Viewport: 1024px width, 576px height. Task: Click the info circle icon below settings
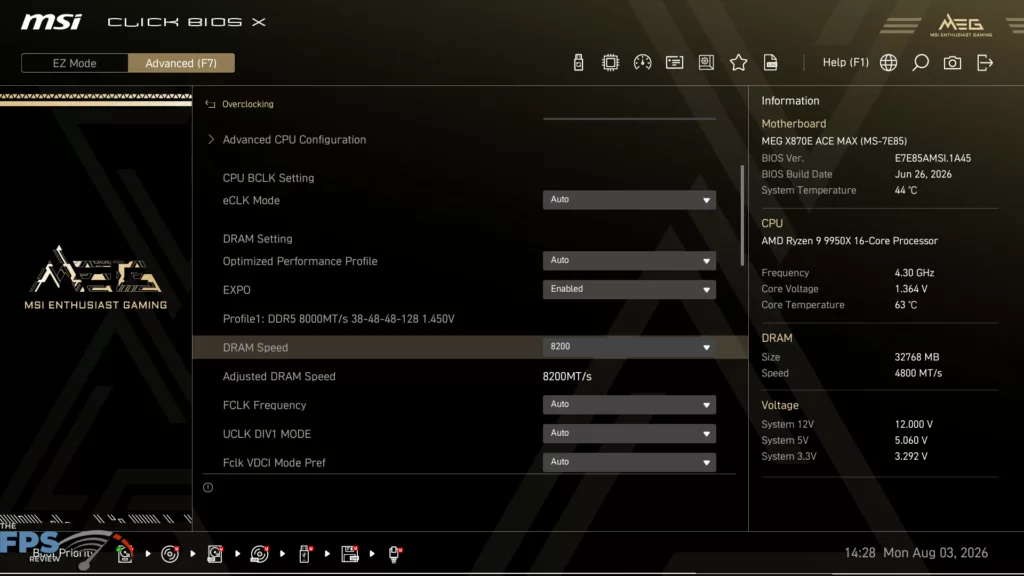tap(208, 487)
